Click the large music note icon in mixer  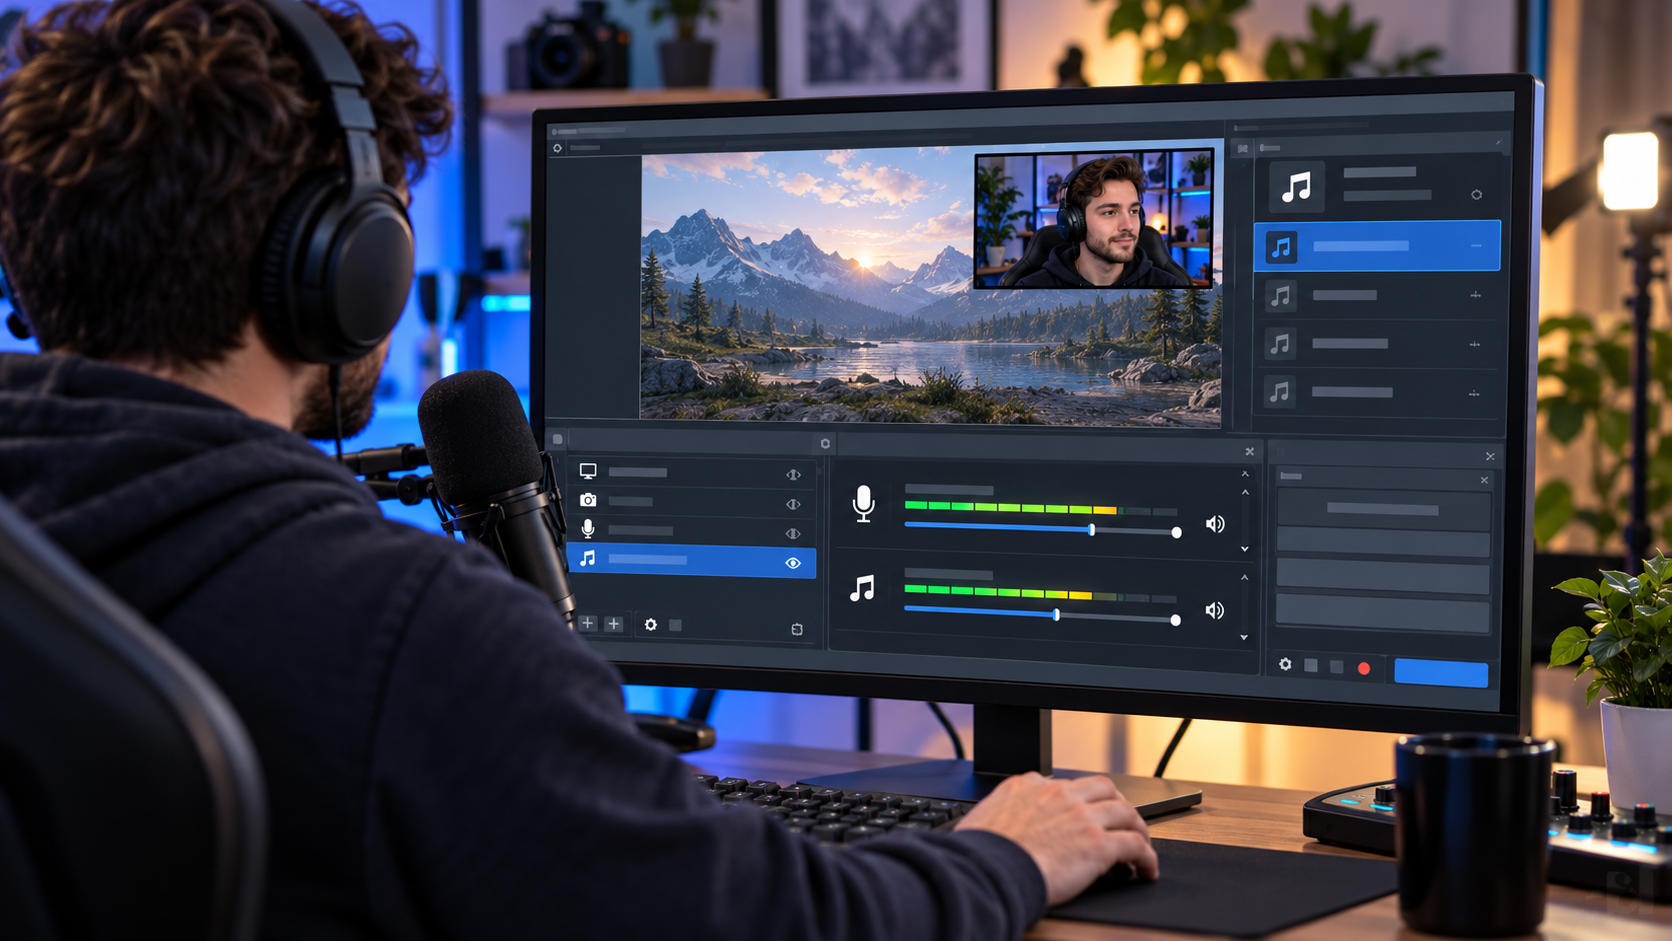click(x=862, y=588)
